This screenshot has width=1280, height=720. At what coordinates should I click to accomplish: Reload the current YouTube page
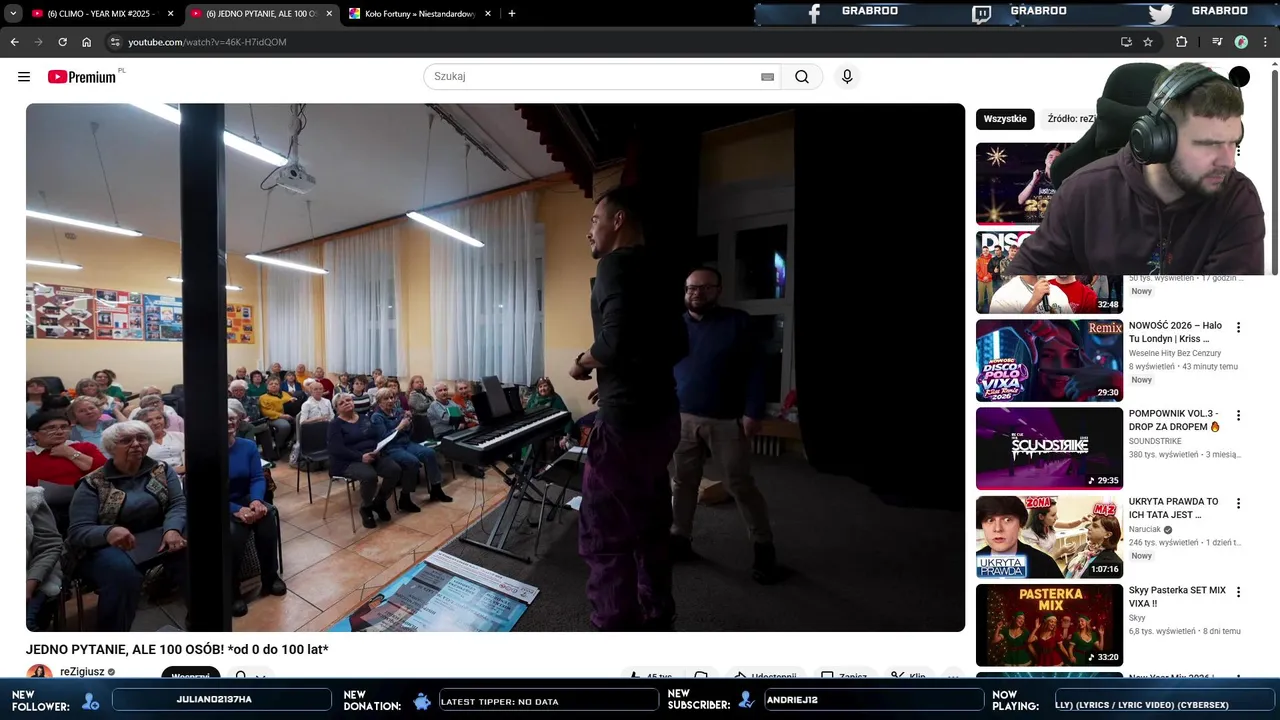tap(62, 42)
